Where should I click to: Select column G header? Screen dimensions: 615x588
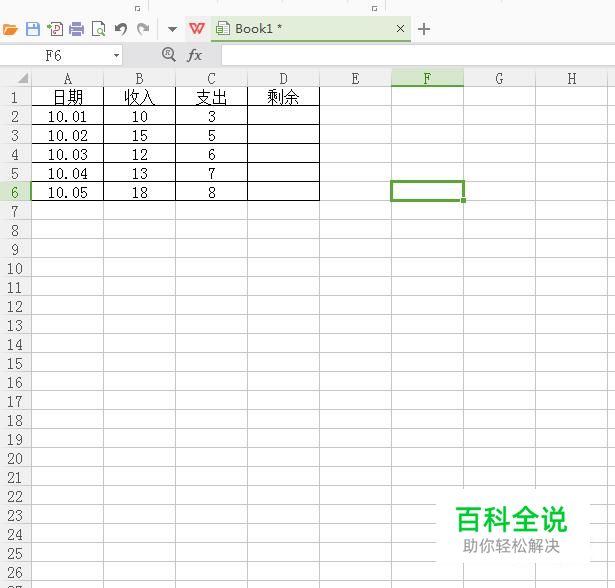(x=499, y=78)
